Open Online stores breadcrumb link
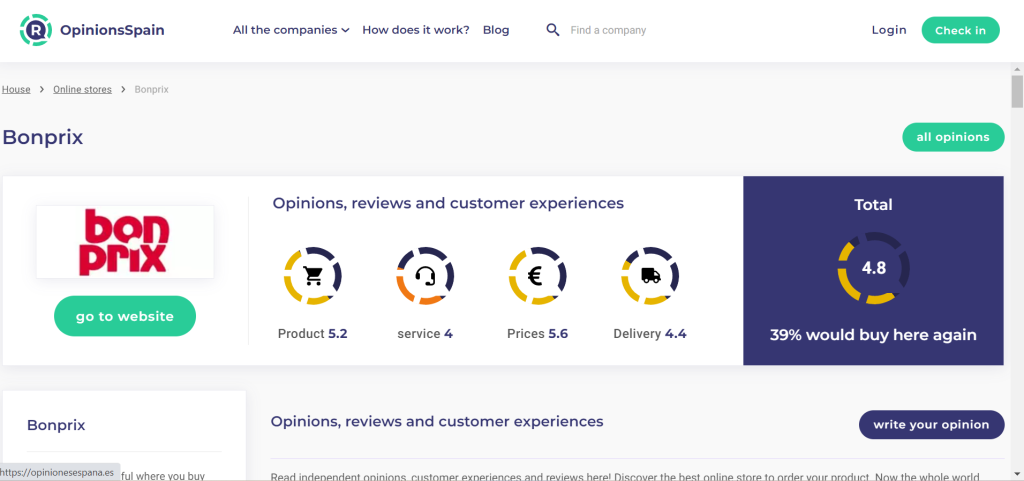The width and height of the screenshot is (1024, 481). click(x=82, y=90)
